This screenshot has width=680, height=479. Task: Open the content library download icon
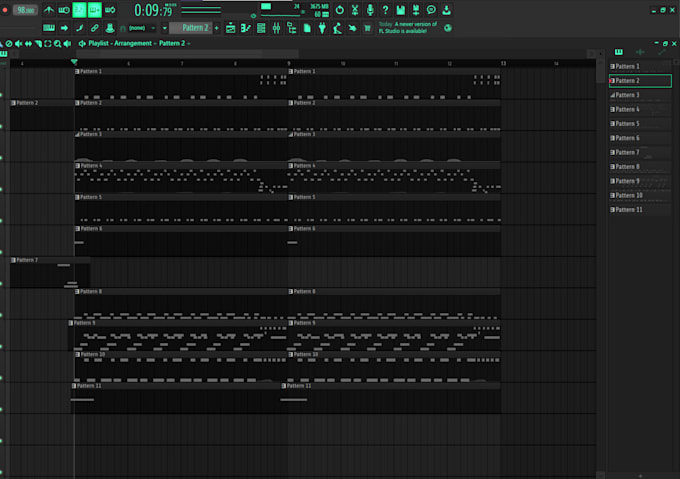point(446,10)
